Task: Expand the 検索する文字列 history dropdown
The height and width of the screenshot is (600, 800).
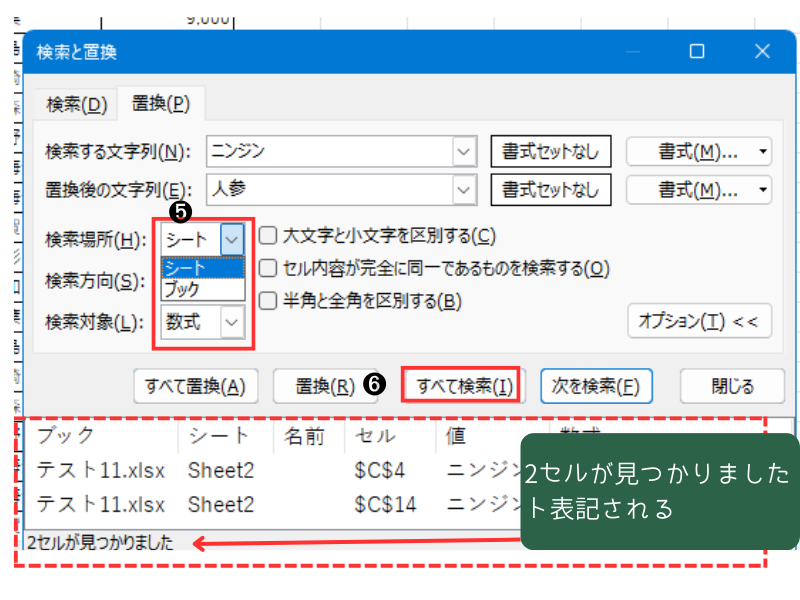Action: [464, 152]
